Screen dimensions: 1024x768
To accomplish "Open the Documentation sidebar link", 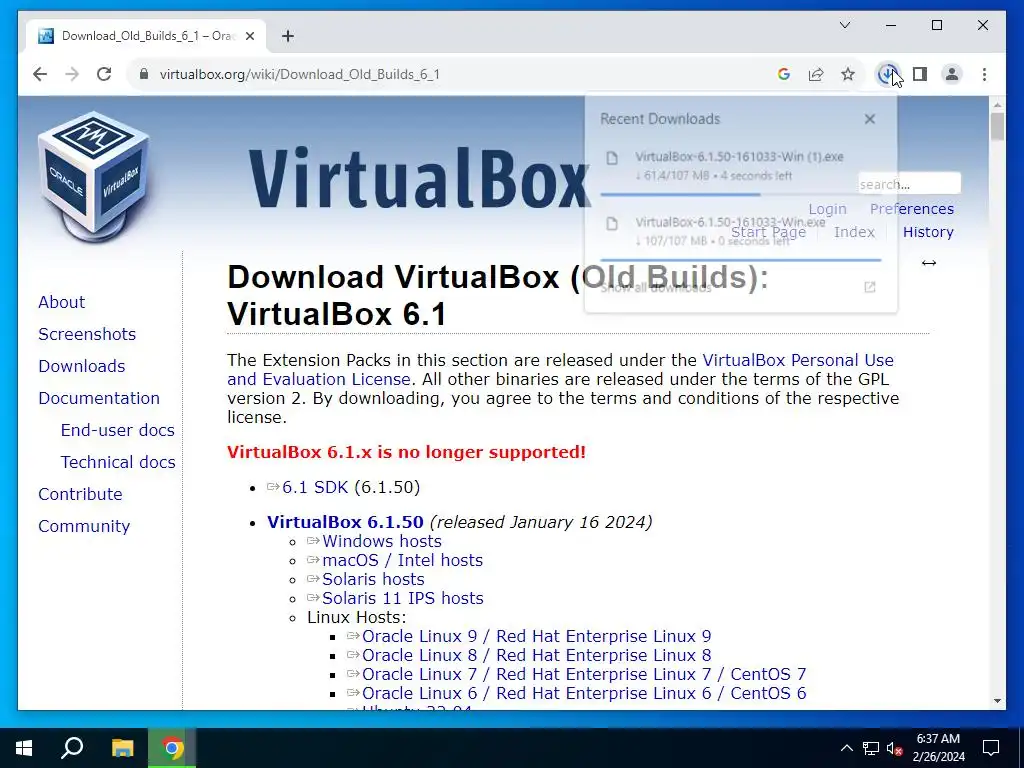I will point(99,398).
